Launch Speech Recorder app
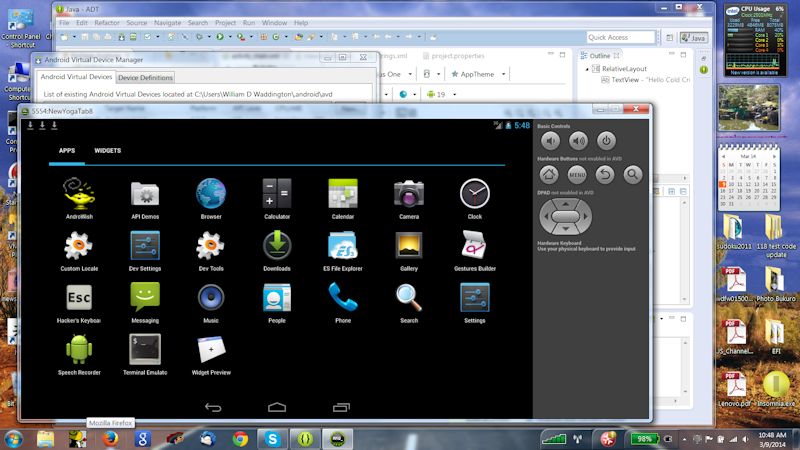The image size is (800, 450). pyautogui.click(x=79, y=354)
